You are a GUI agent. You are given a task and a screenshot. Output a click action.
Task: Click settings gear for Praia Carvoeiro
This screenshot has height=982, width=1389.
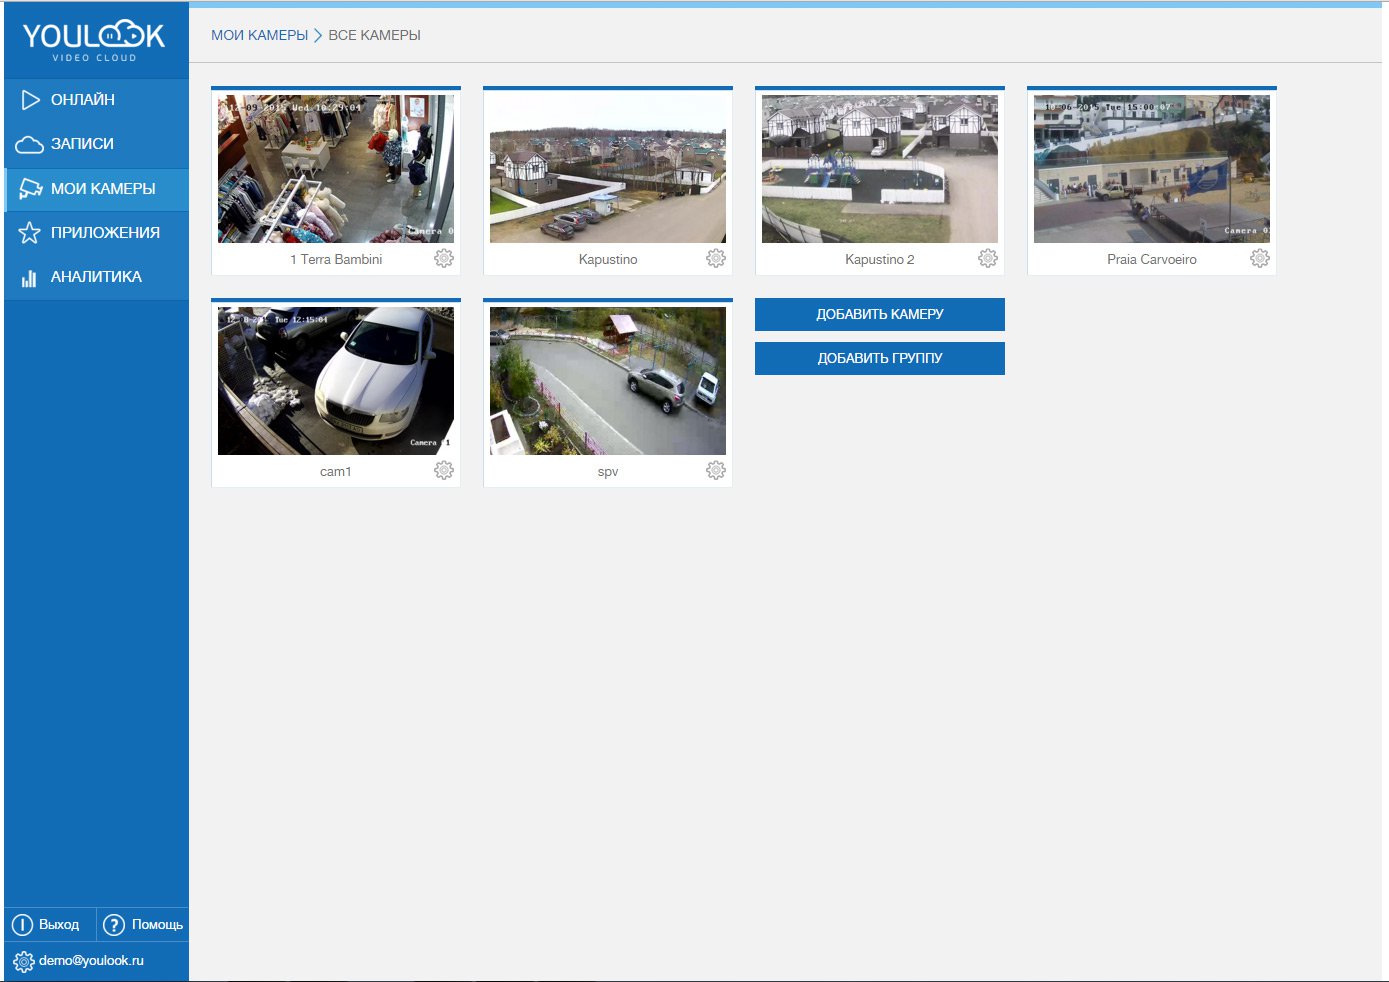click(x=1260, y=259)
